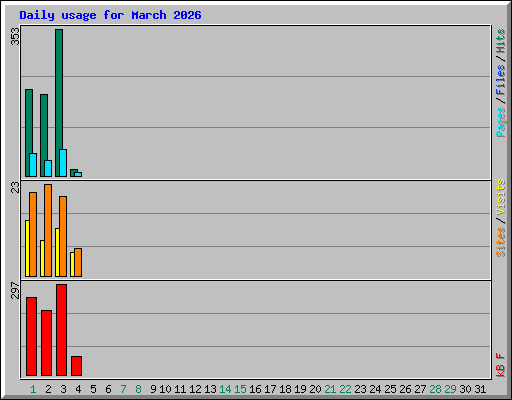This screenshot has height=400, width=512.
Task: Click the short red KB bar for day 4
Action: [76, 366]
